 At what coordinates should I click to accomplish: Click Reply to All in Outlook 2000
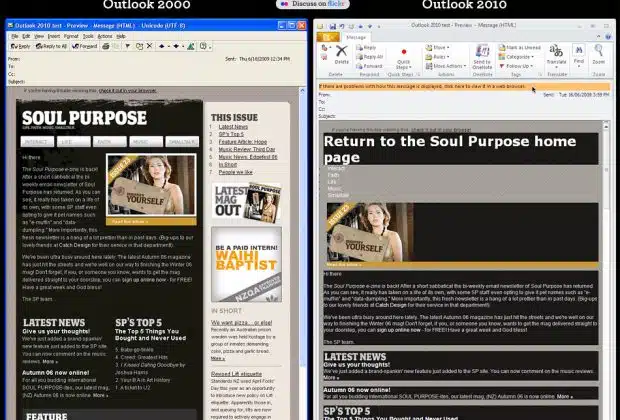[51, 46]
